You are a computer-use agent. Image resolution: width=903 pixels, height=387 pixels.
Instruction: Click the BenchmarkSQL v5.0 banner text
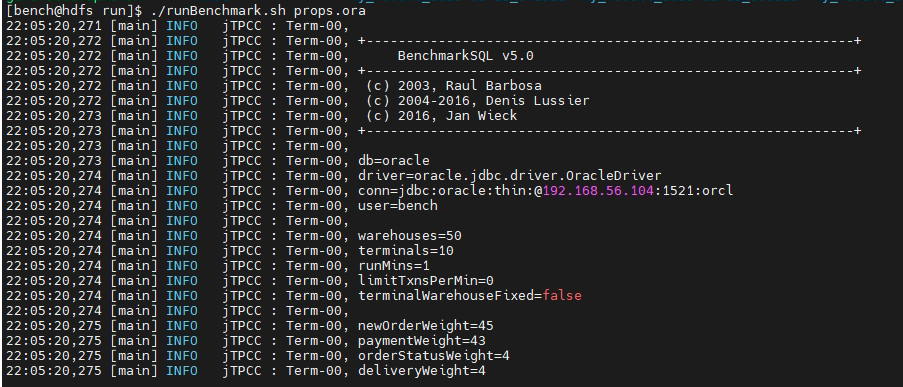click(x=465, y=56)
